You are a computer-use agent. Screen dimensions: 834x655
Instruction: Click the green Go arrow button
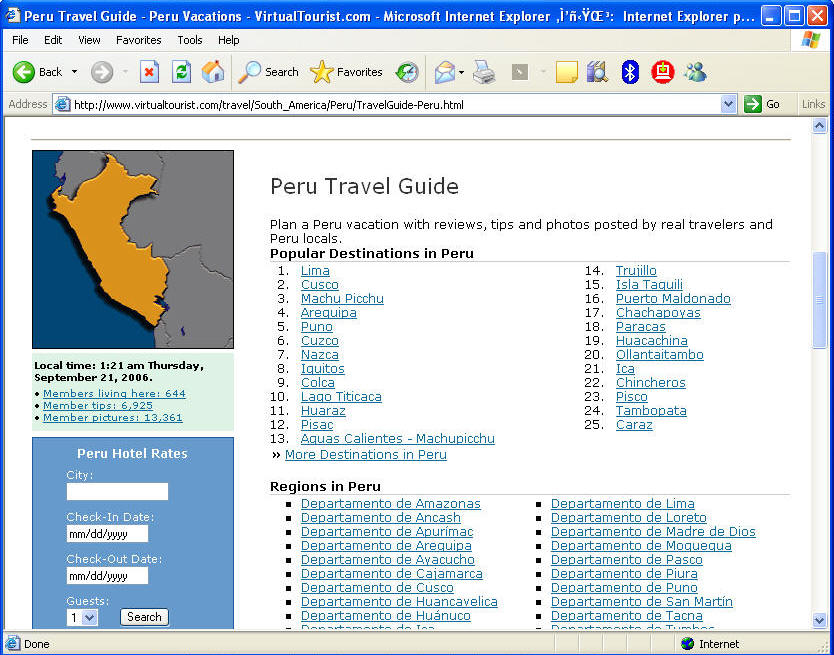click(x=753, y=104)
